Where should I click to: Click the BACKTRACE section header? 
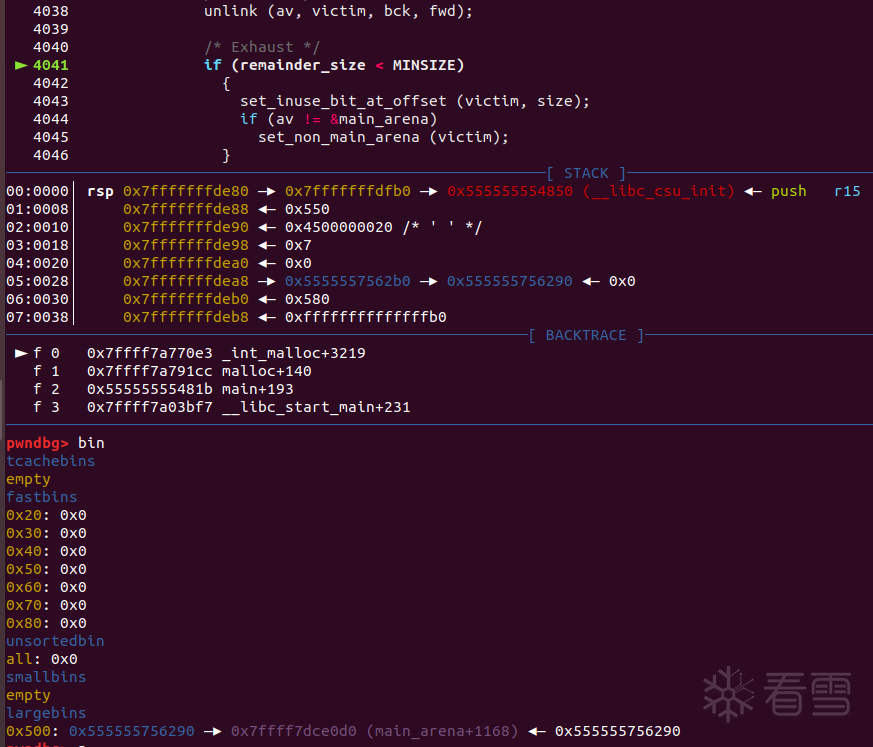585,335
